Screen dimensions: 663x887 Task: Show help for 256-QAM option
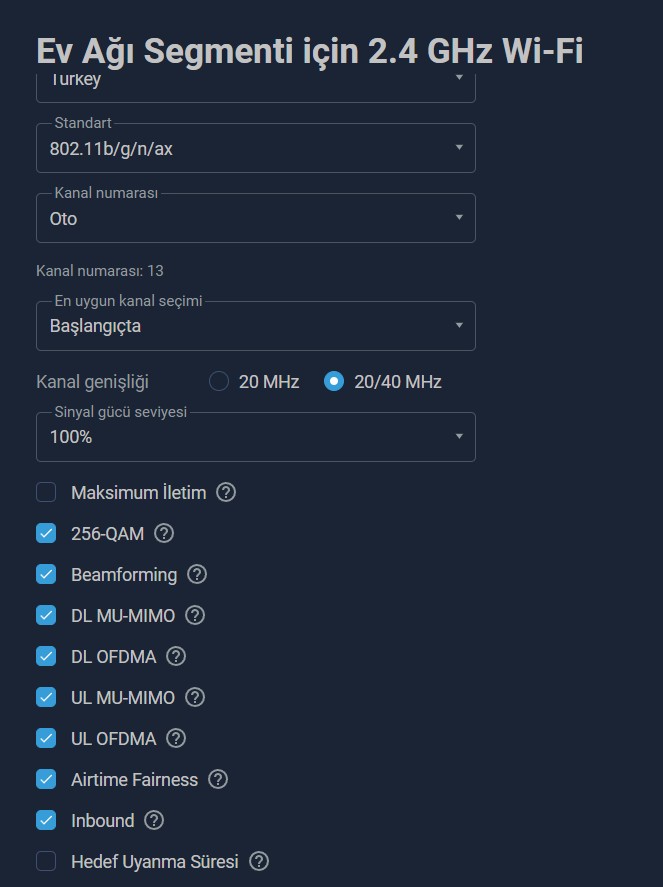coord(164,533)
